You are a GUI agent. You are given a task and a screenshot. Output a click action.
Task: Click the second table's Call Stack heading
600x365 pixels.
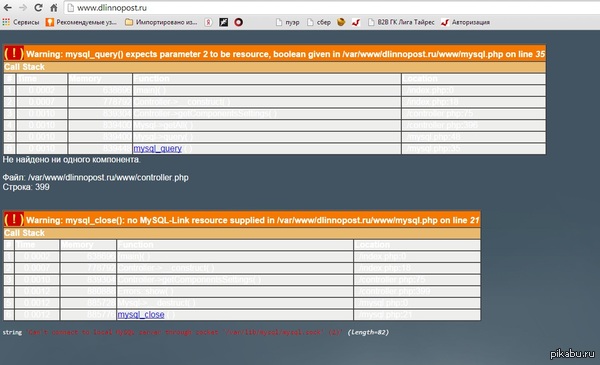click(x=24, y=233)
